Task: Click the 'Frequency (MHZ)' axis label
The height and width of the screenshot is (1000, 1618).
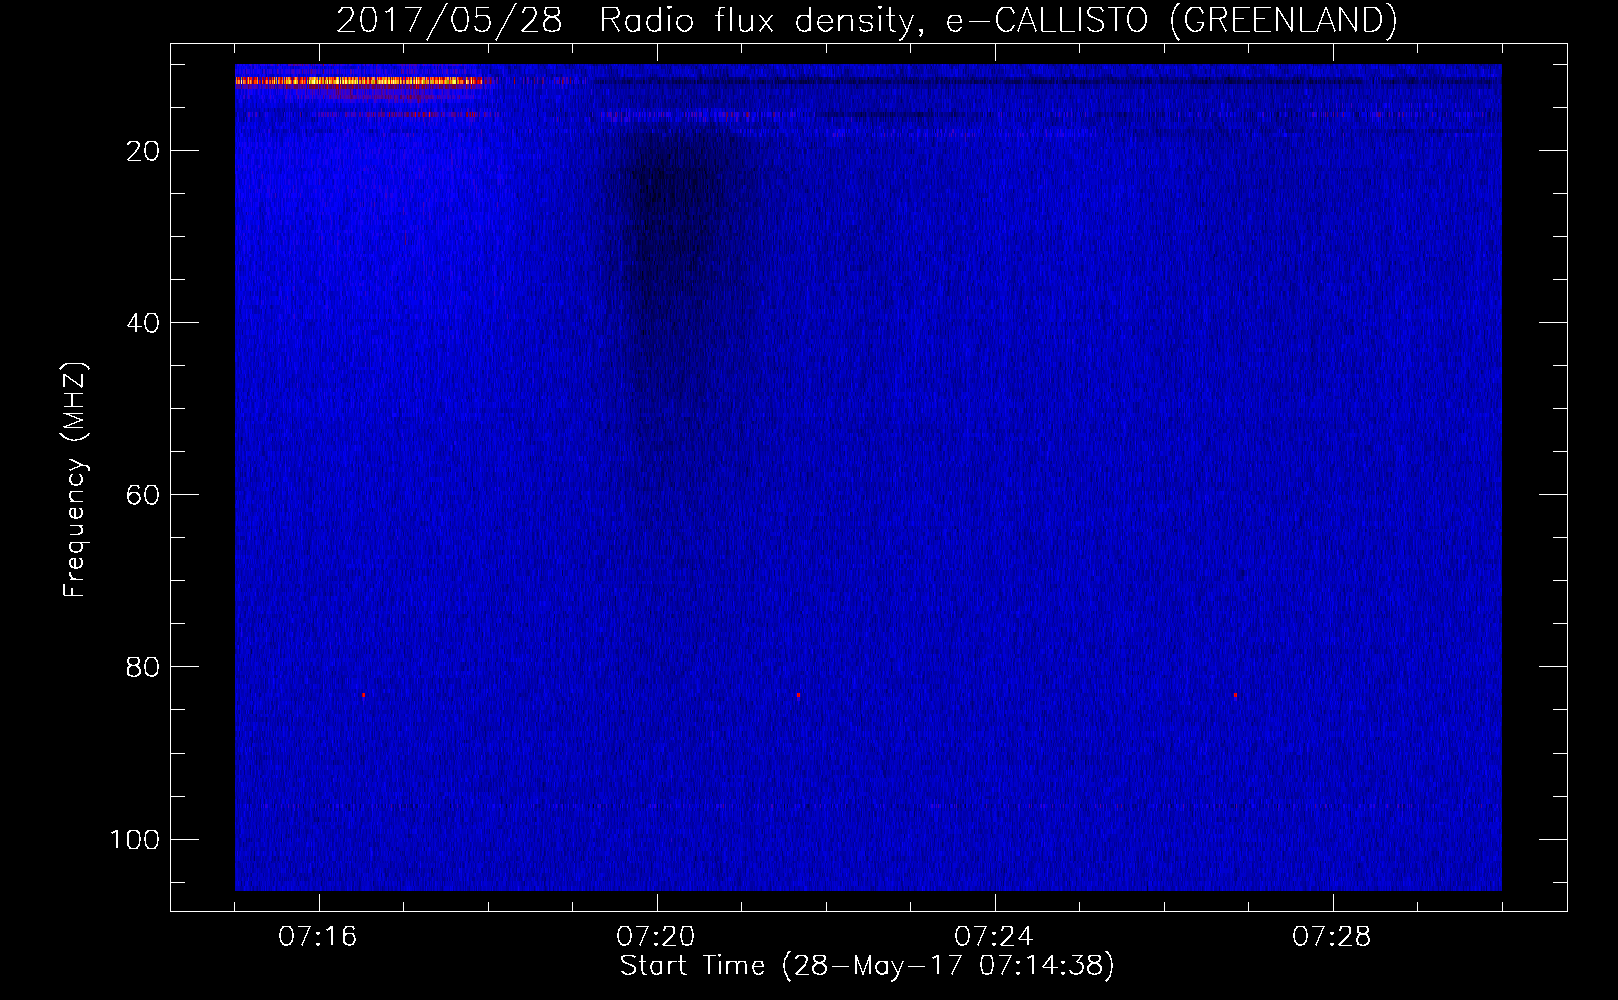Action: click(x=75, y=480)
